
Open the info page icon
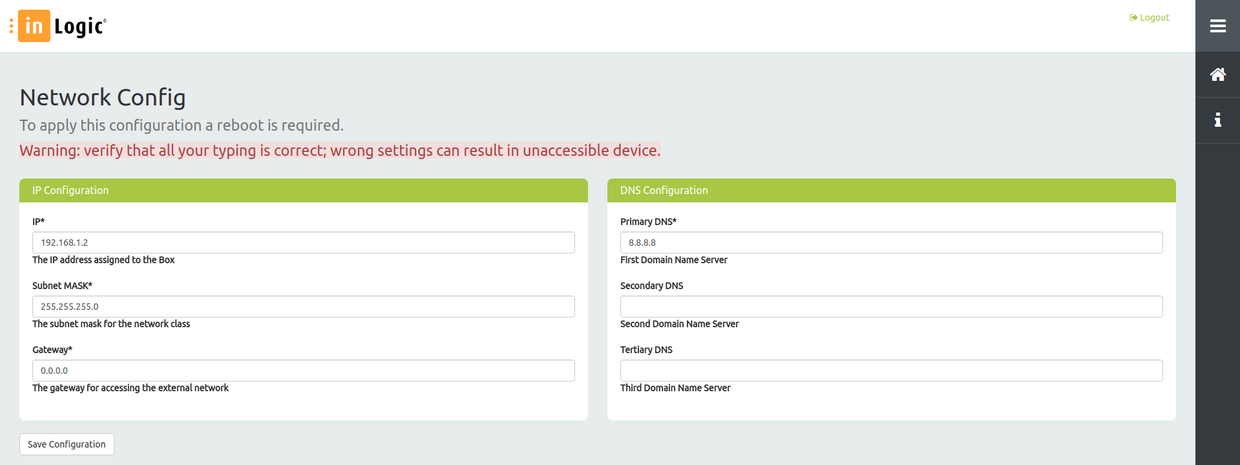(1217, 120)
